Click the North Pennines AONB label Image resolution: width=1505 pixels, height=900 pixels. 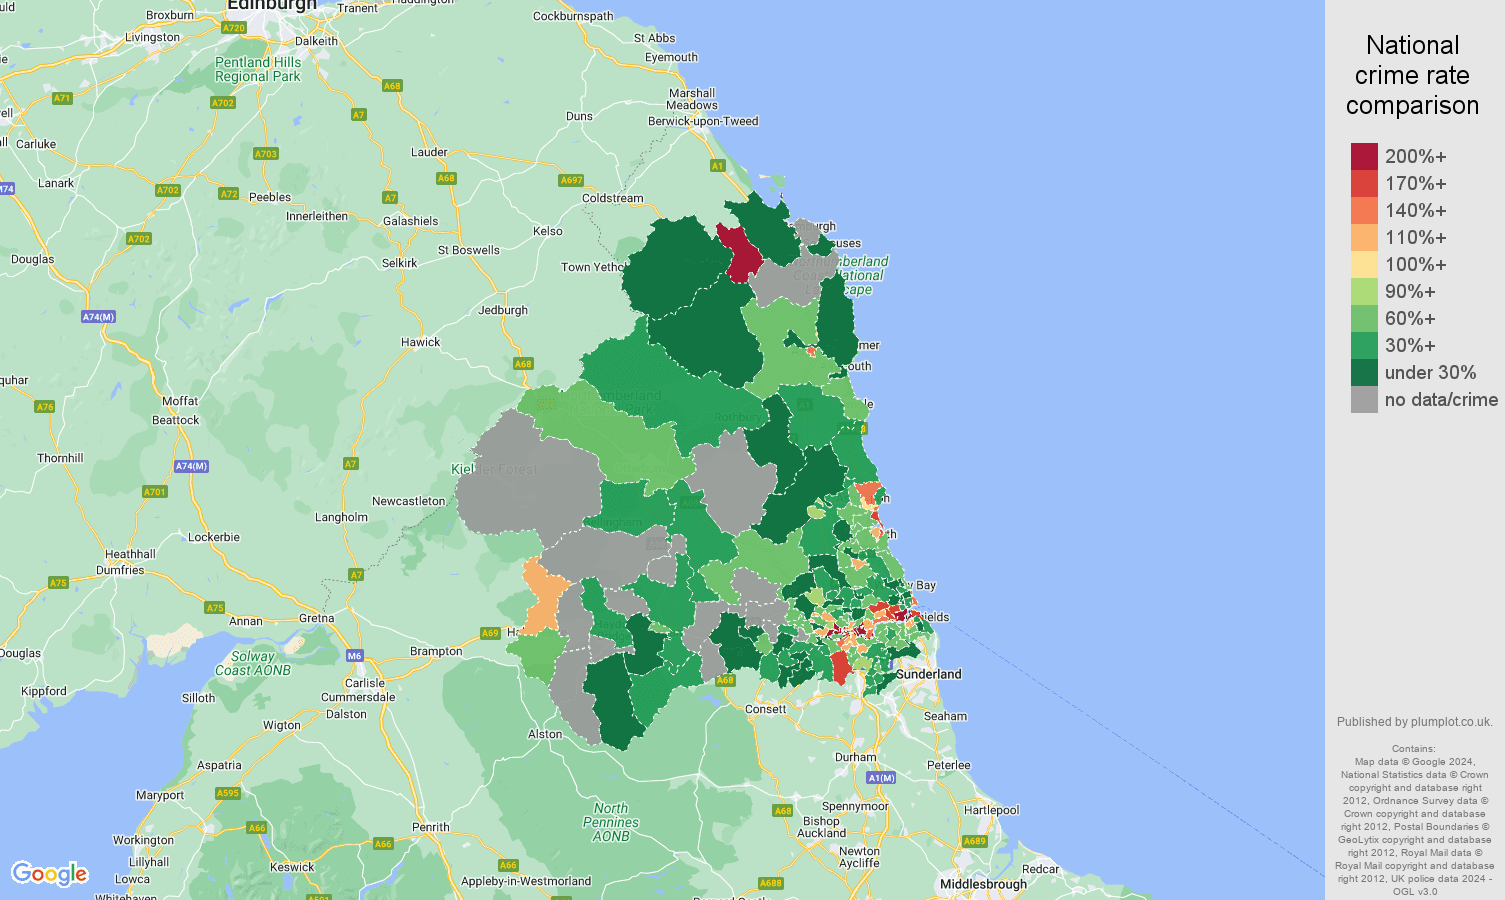click(x=611, y=822)
